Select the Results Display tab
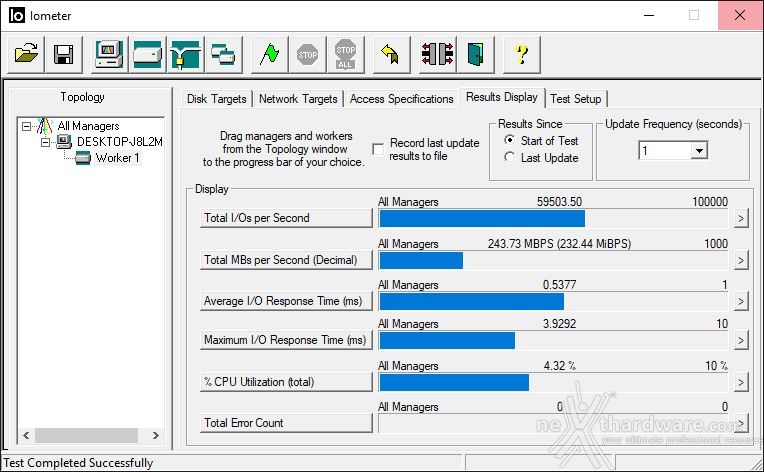Screen dimensions: 764x472 [502, 97]
